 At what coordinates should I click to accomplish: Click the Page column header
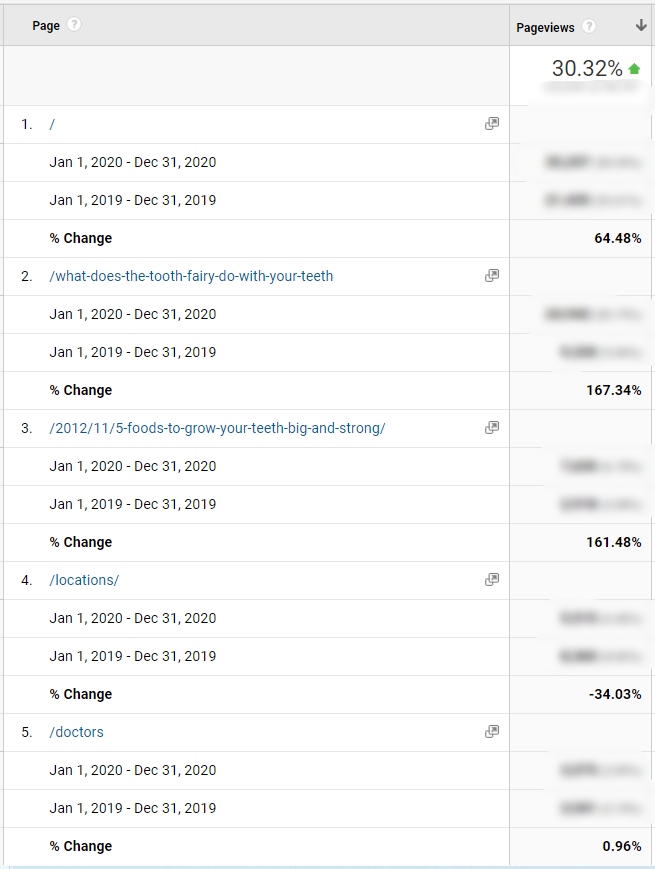pyautogui.click(x=46, y=25)
